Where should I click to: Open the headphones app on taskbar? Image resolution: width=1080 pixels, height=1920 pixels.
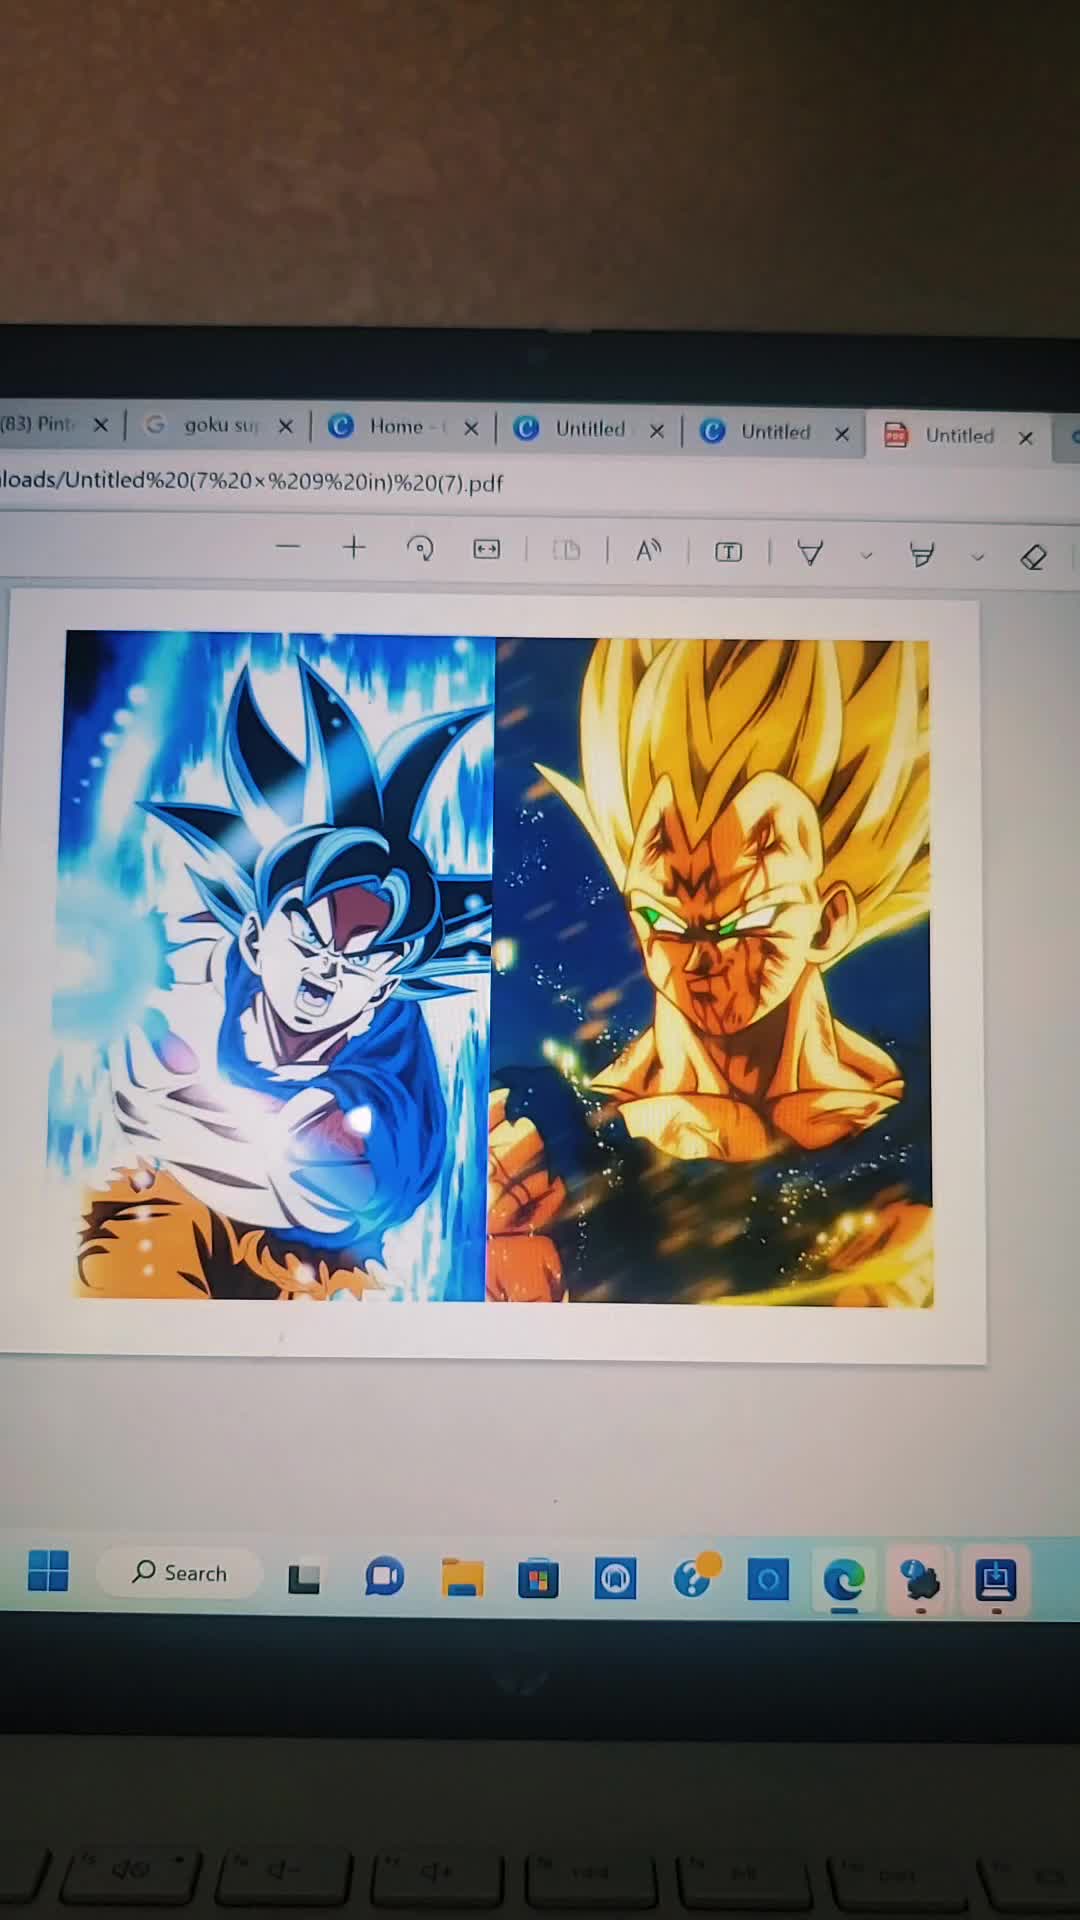615,1579
